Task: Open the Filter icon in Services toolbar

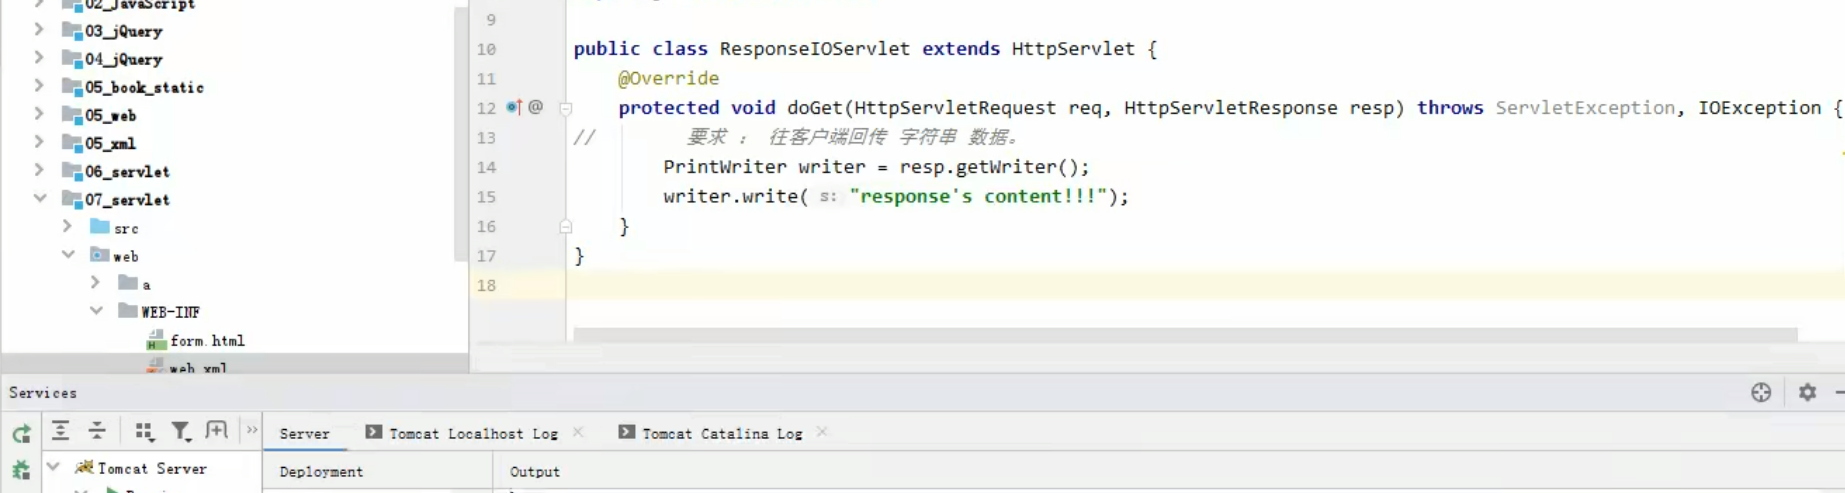Action: [x=181, y=431]
